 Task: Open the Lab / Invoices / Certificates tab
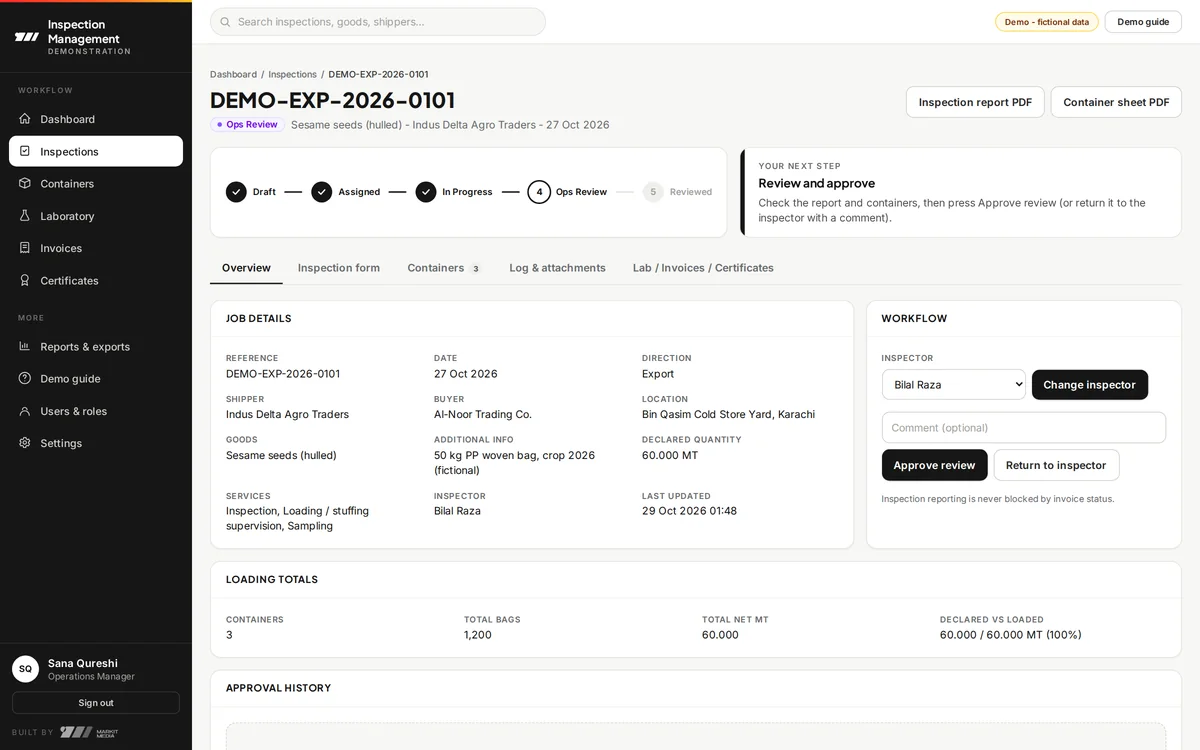tap(703, 268)
